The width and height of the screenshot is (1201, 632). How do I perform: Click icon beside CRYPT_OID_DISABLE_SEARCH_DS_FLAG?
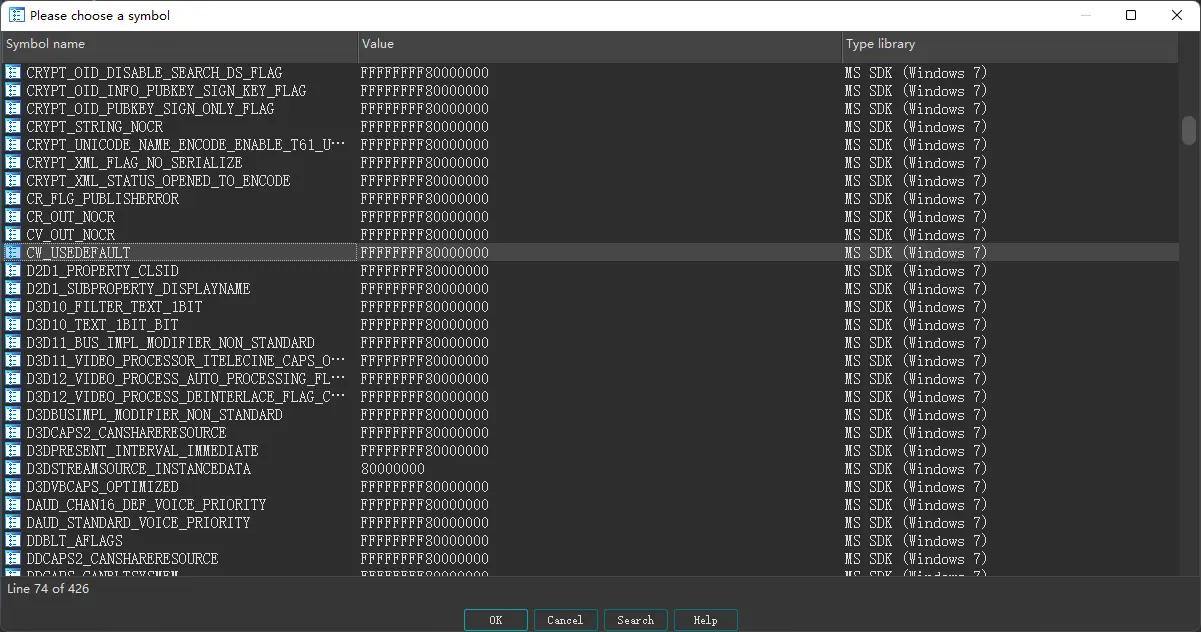point(13,73)
